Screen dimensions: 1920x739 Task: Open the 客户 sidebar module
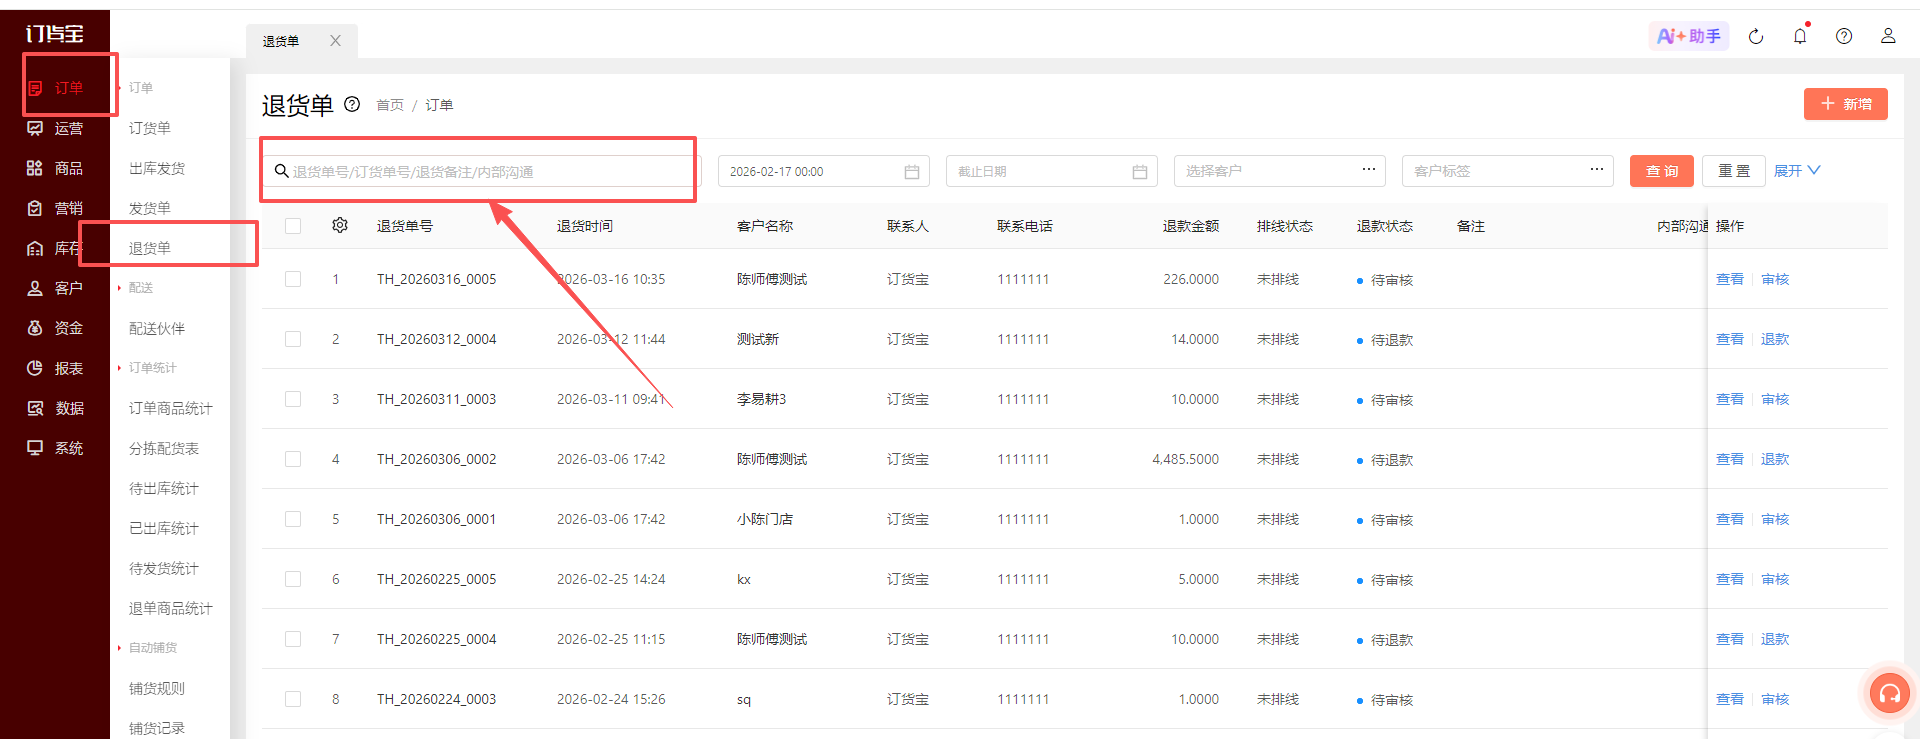[x=56, y=288]
